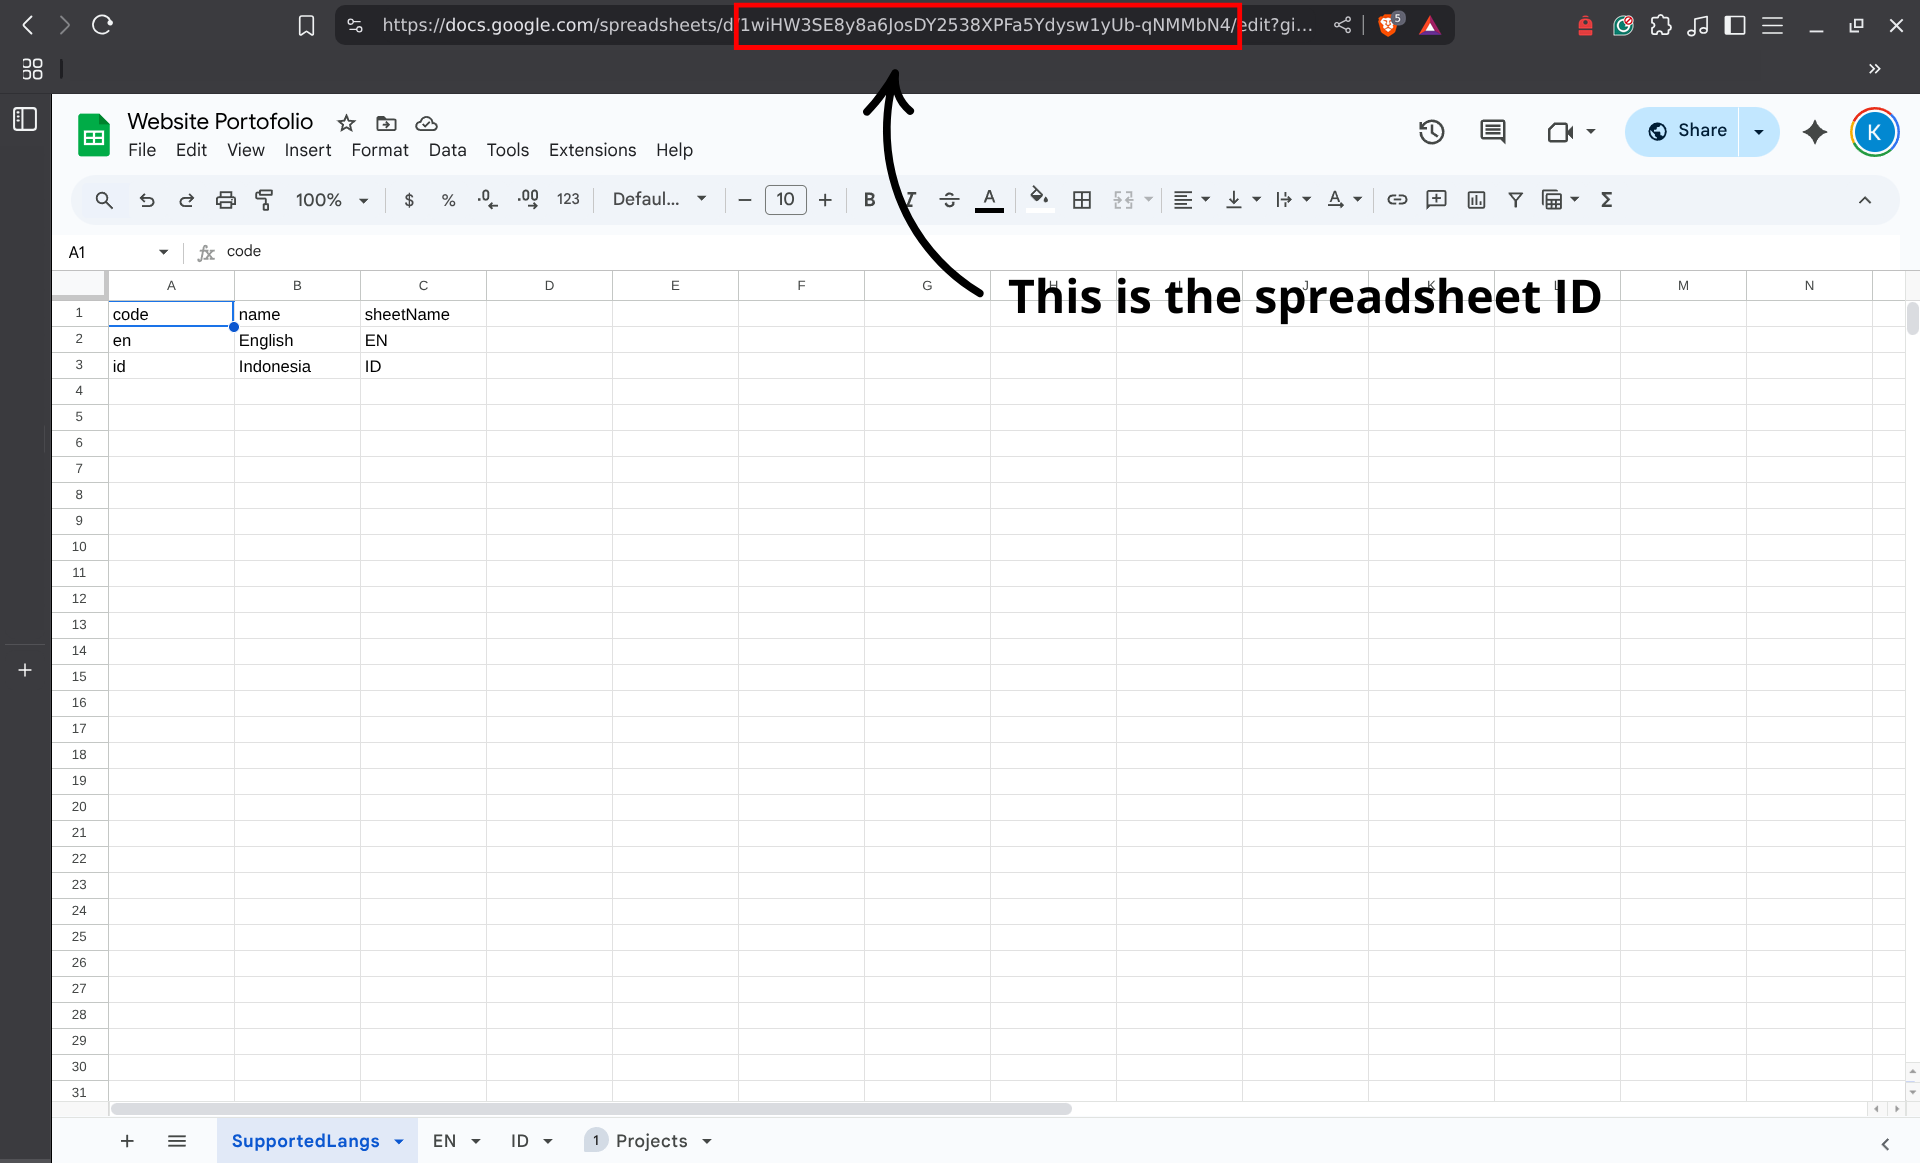
Task: Click the Gemini sparkle icon
Action: pos(1814,132)
